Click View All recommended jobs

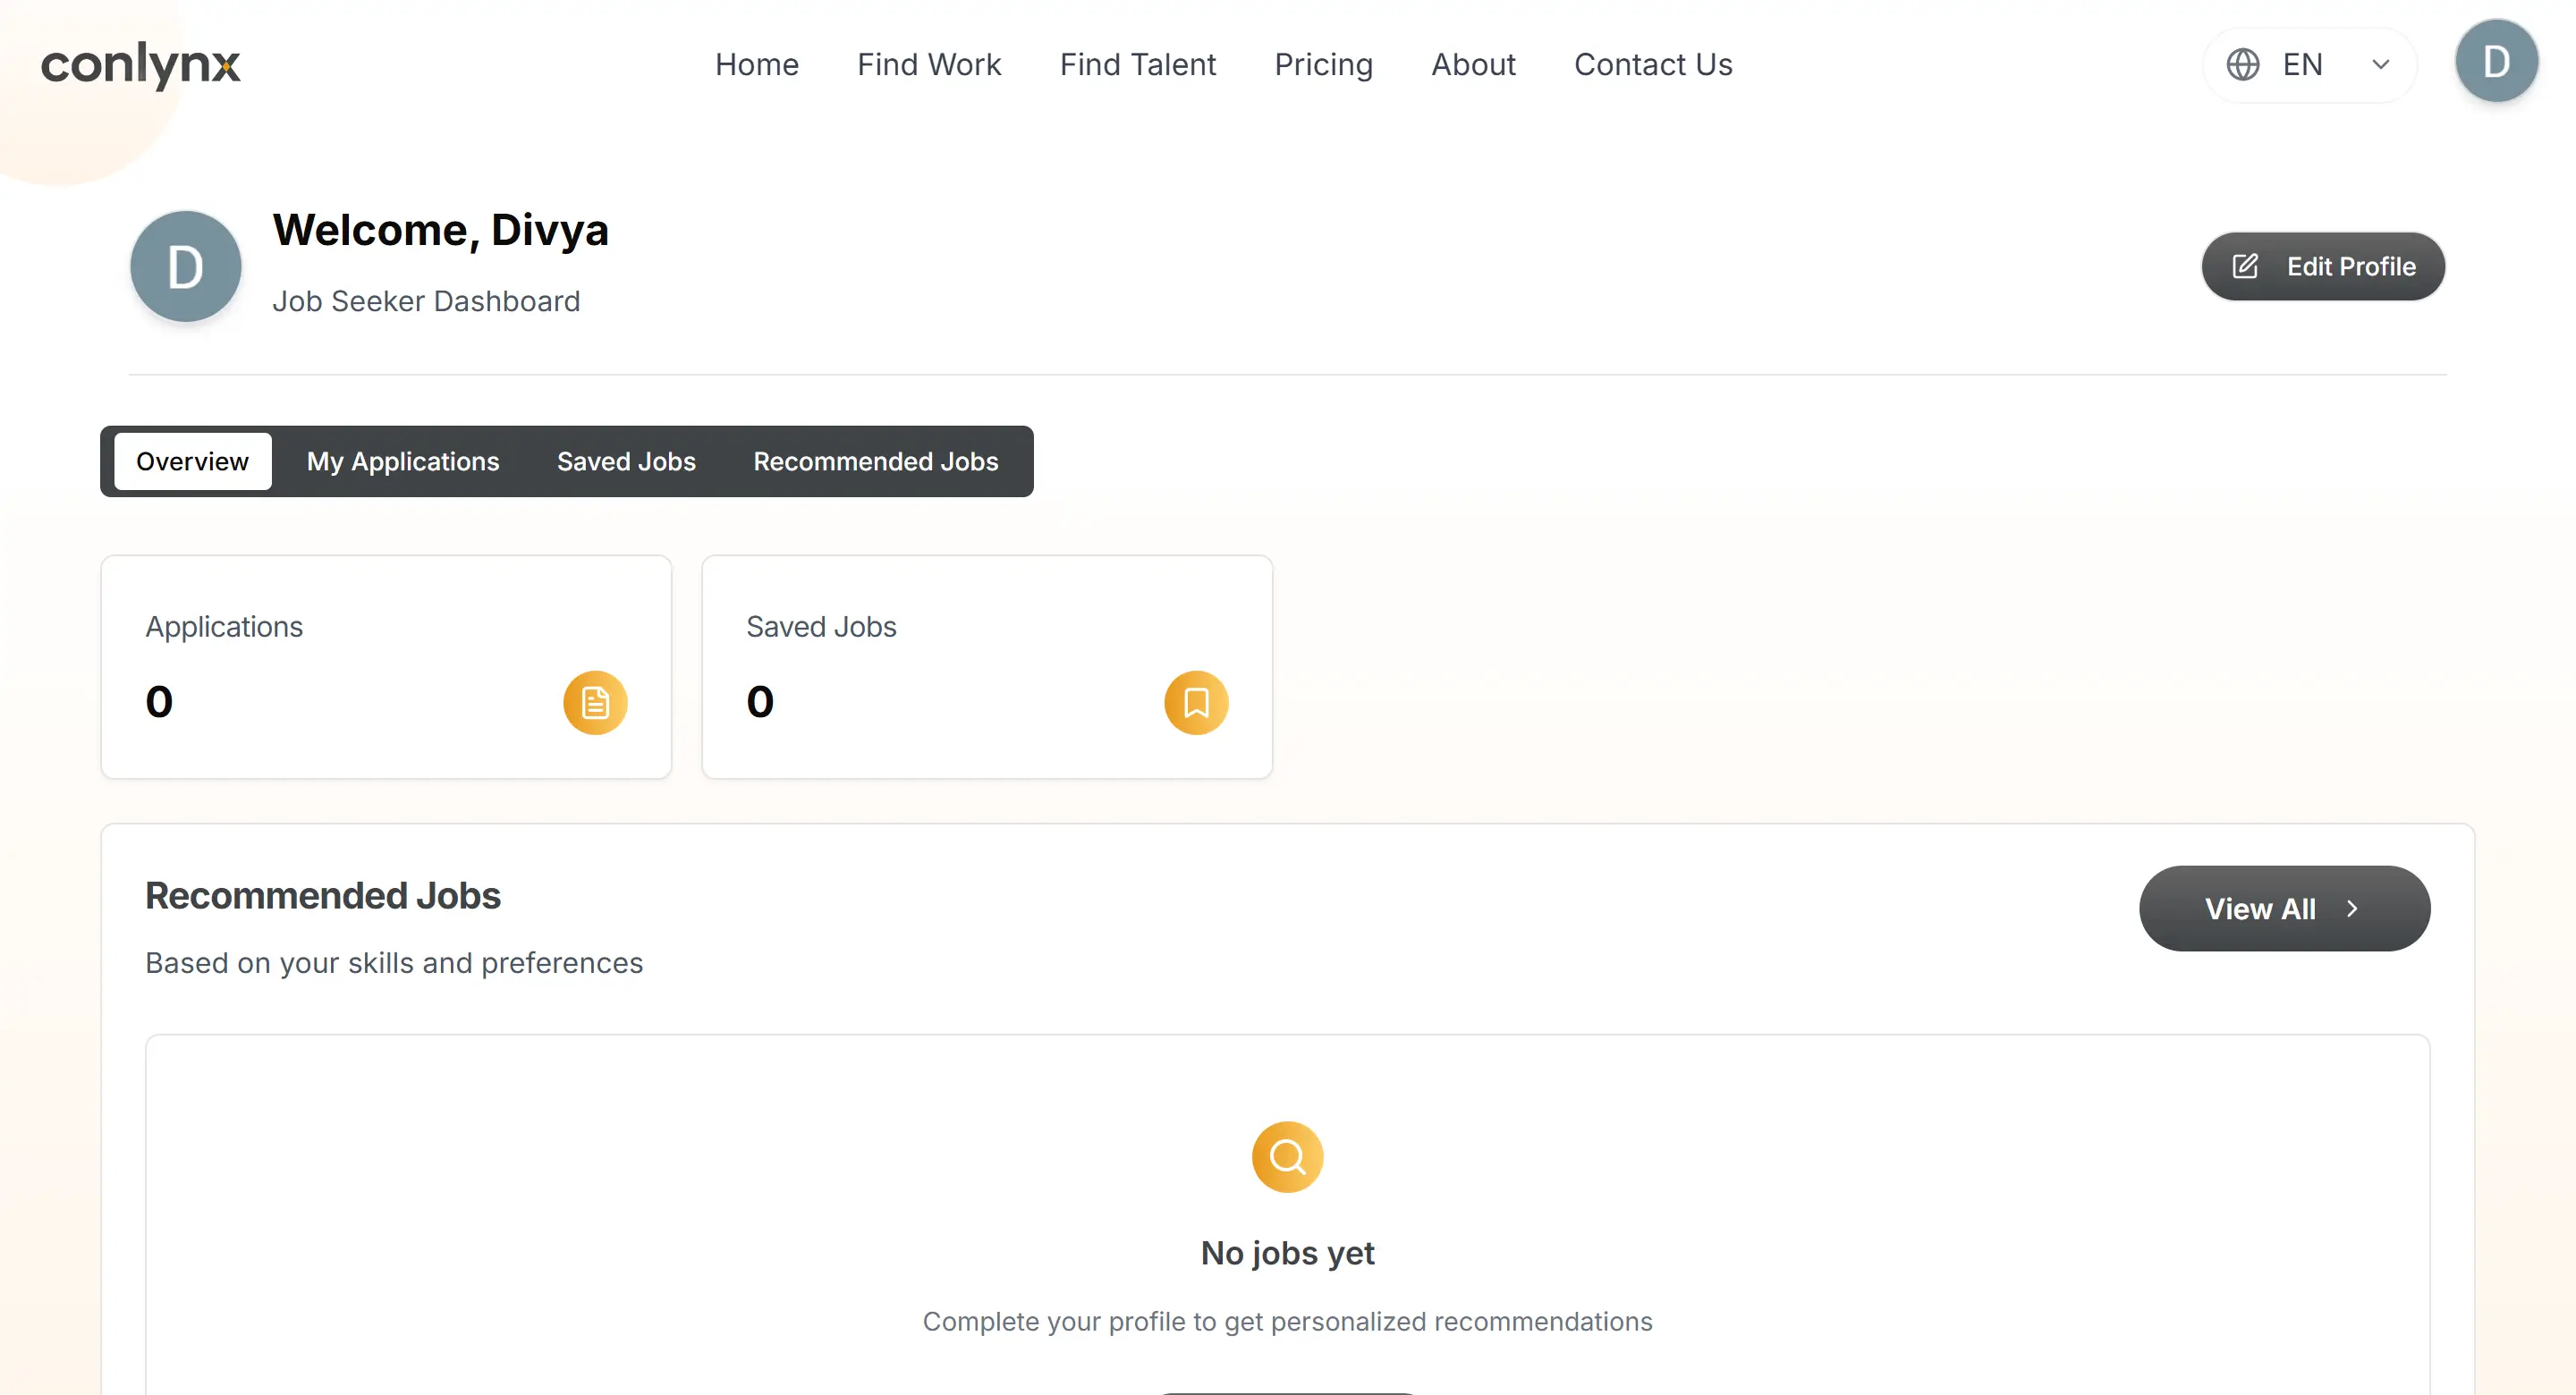point(2284,908)
